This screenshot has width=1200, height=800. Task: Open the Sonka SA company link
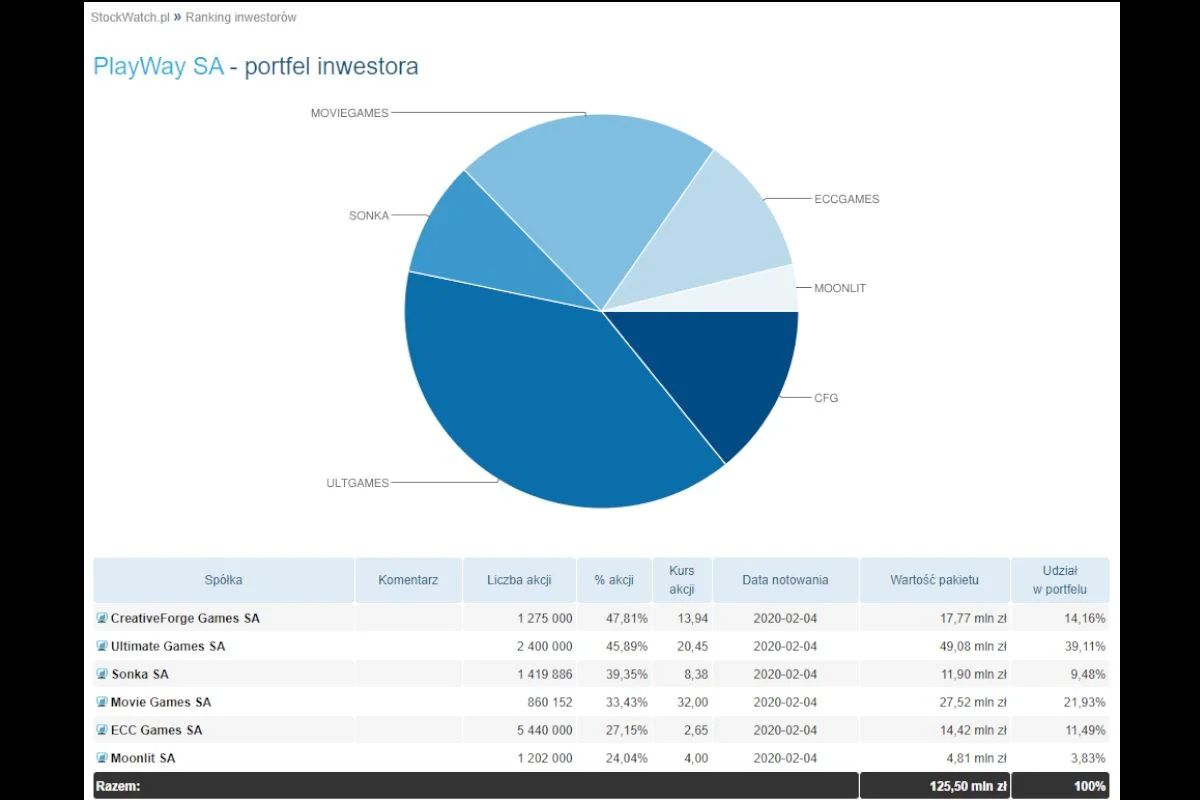[140, 674]
